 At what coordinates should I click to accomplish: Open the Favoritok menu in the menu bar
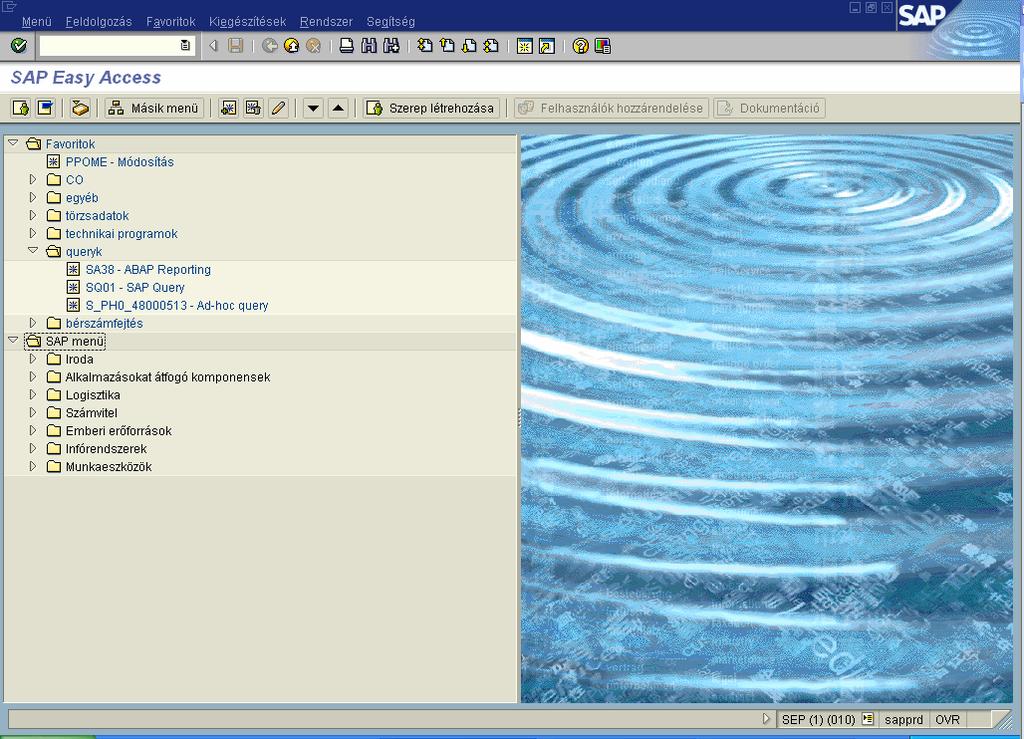tap(171, 22)
